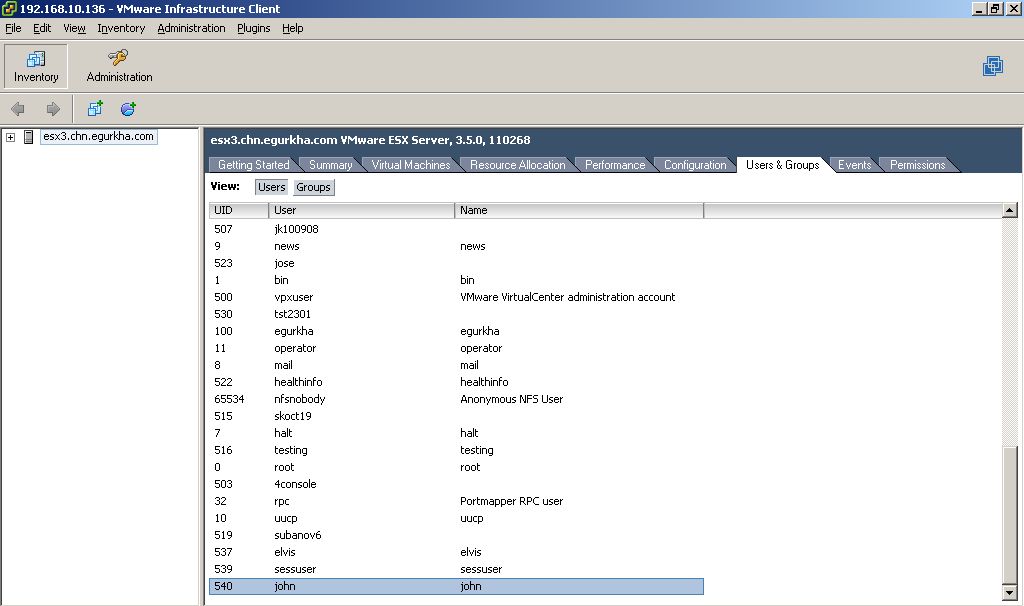Select the nfsnobody user row

point(456,399)
